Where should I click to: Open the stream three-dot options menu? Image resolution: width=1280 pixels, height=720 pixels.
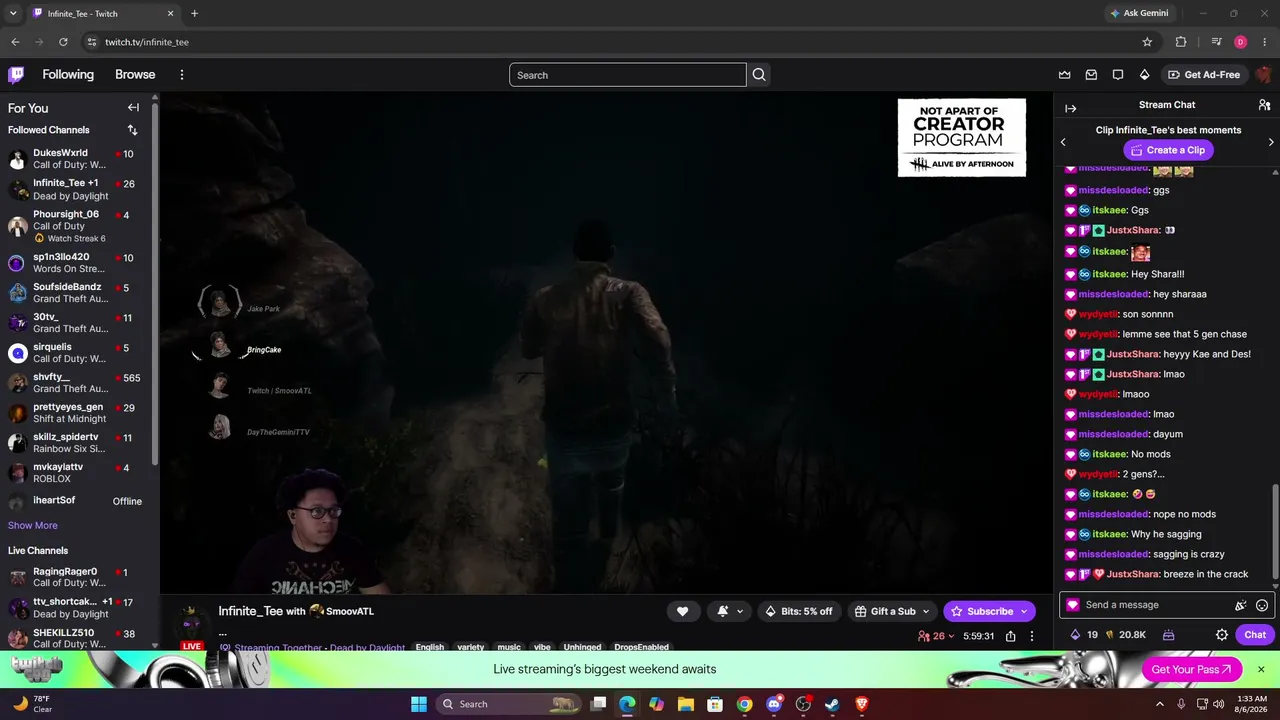point(1032,636)
